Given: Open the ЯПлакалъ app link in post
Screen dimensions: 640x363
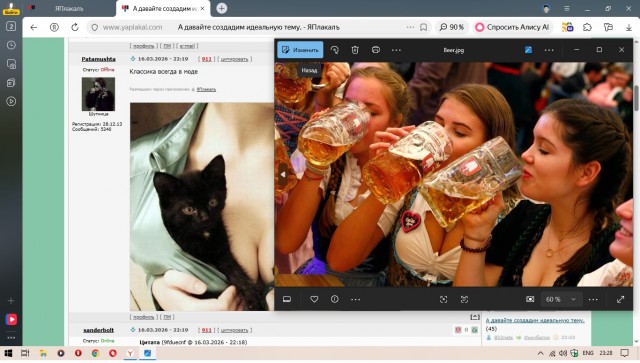Looking at the screenshot, I should [206, 89].
